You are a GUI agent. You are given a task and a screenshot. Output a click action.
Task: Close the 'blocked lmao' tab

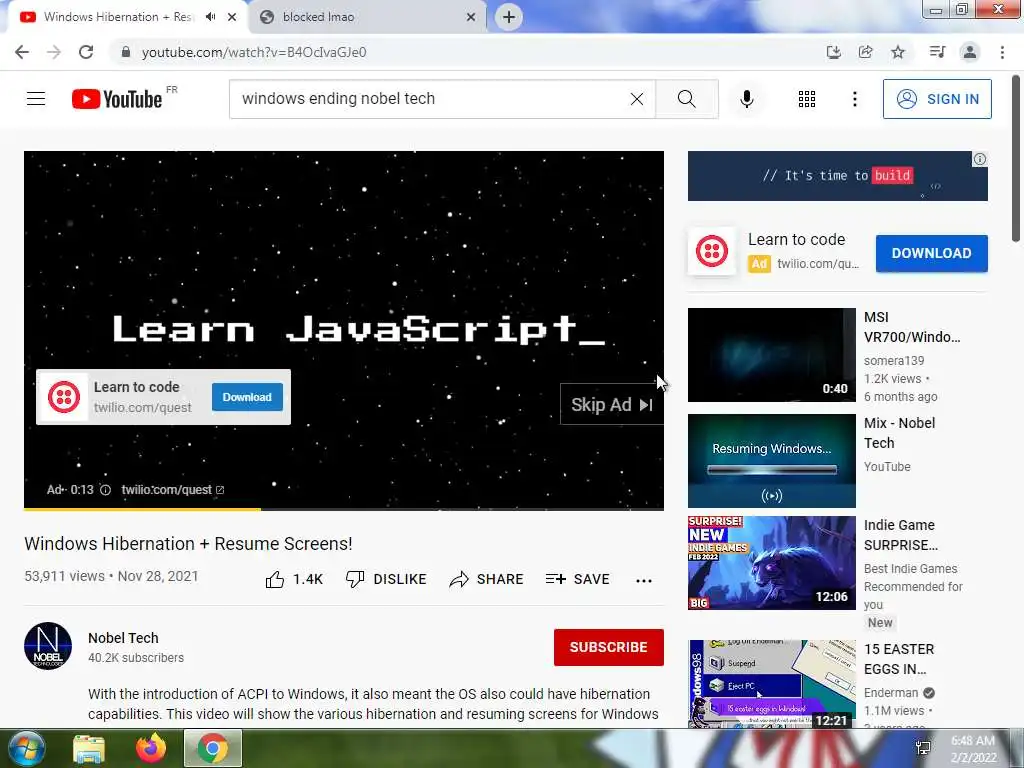pos(471,17)
